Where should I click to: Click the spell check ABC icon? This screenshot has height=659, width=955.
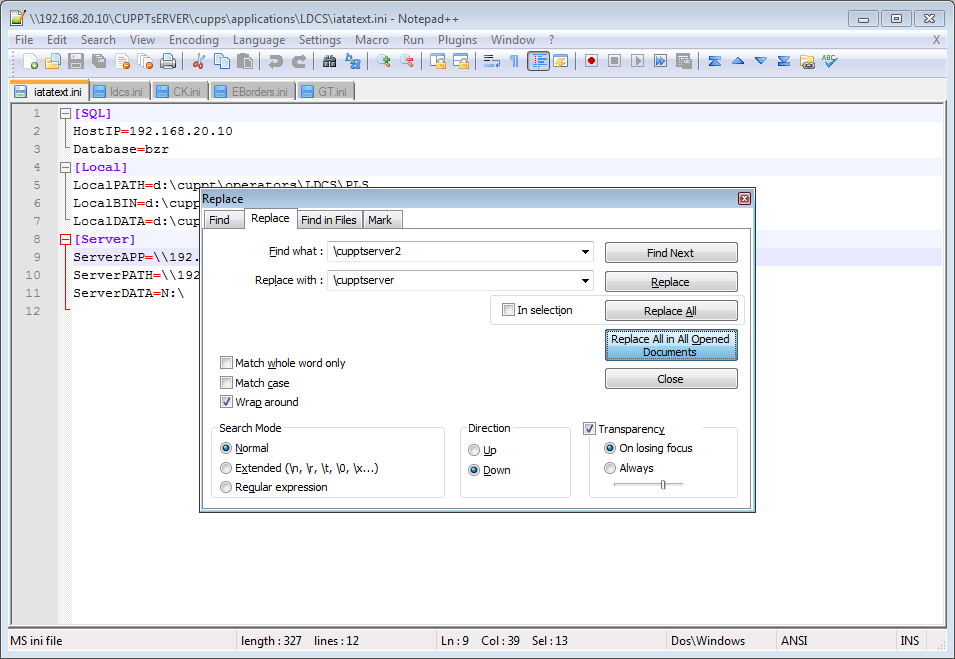click(829, 62)
